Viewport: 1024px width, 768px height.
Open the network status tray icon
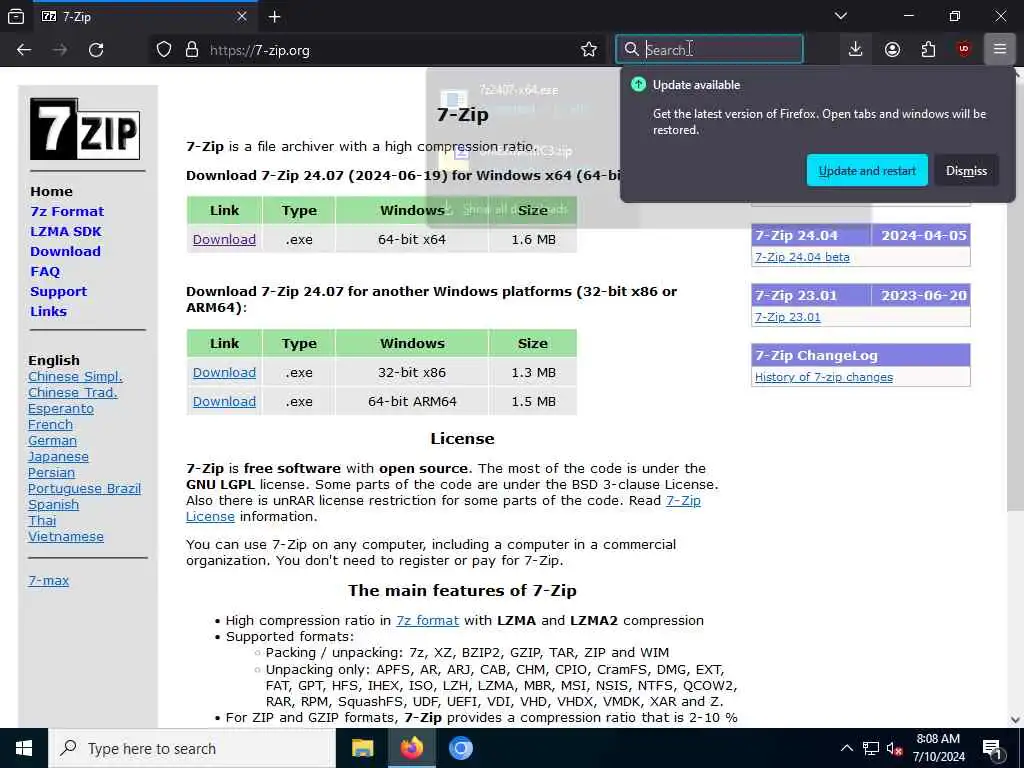tap(871, 748)
